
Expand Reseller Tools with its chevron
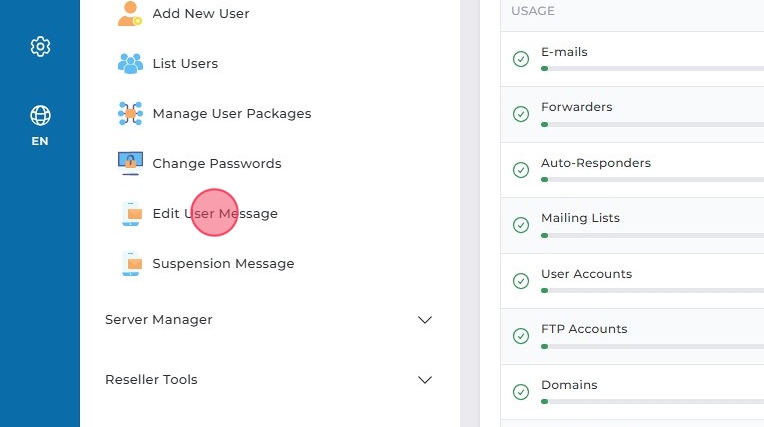424,380
